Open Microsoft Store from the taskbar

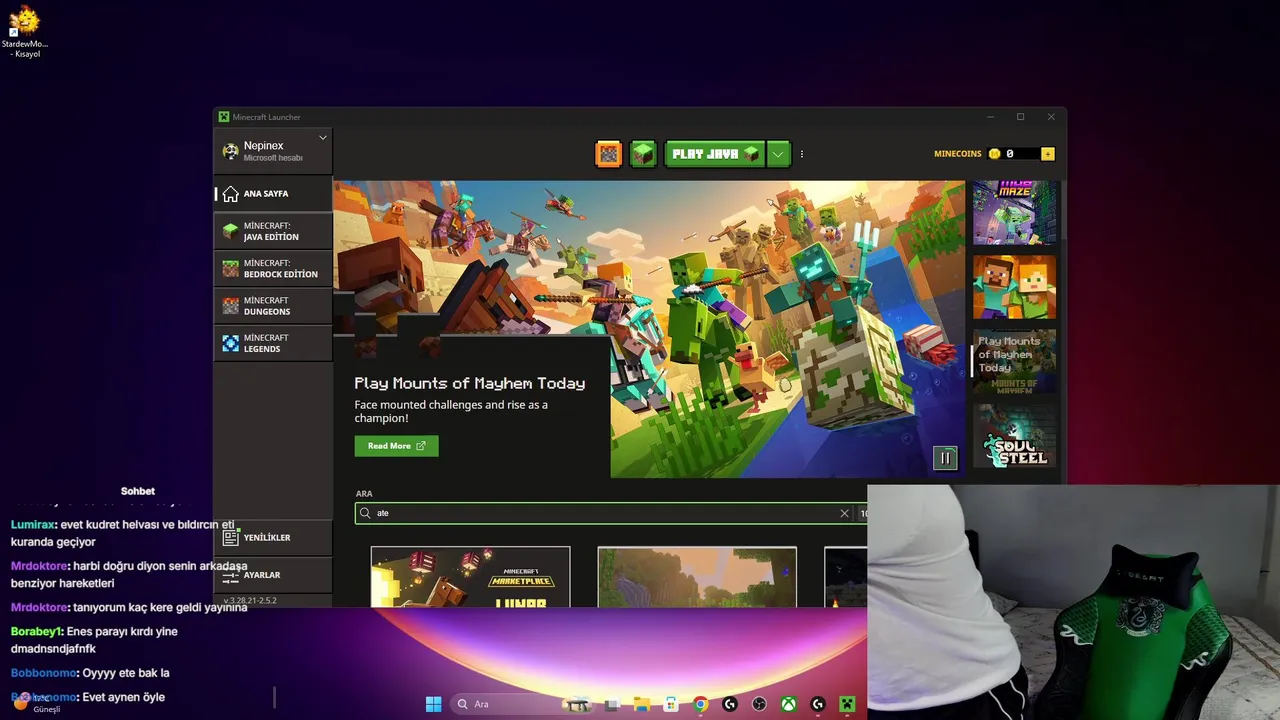(671, 704)
